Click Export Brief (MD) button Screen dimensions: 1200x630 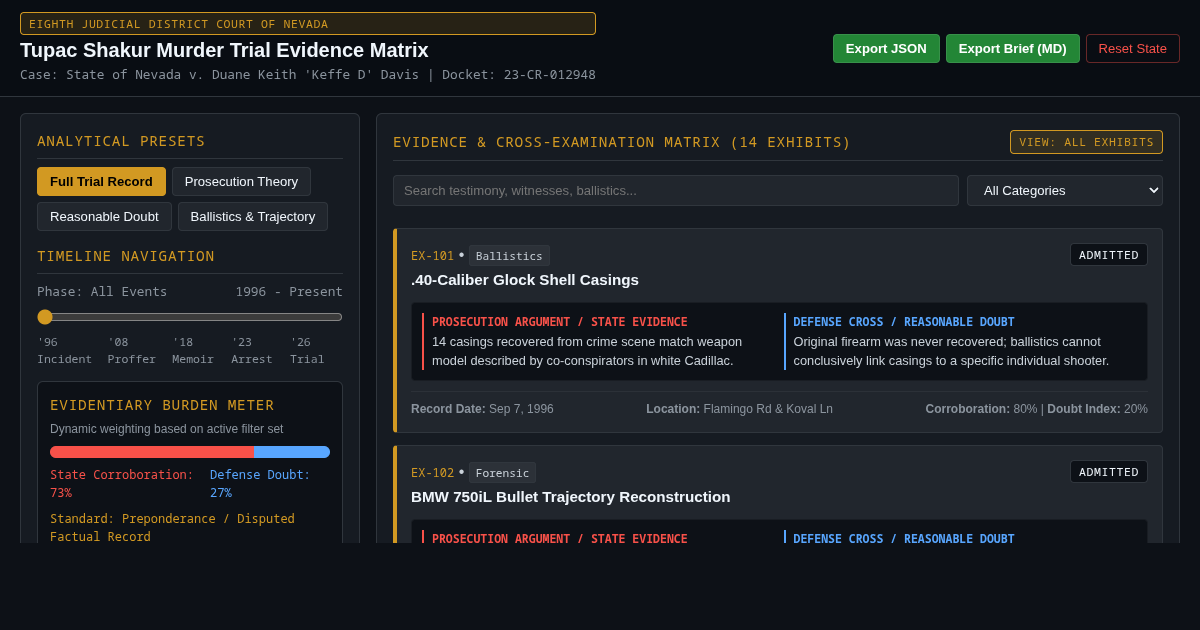tap(1013, 48)
